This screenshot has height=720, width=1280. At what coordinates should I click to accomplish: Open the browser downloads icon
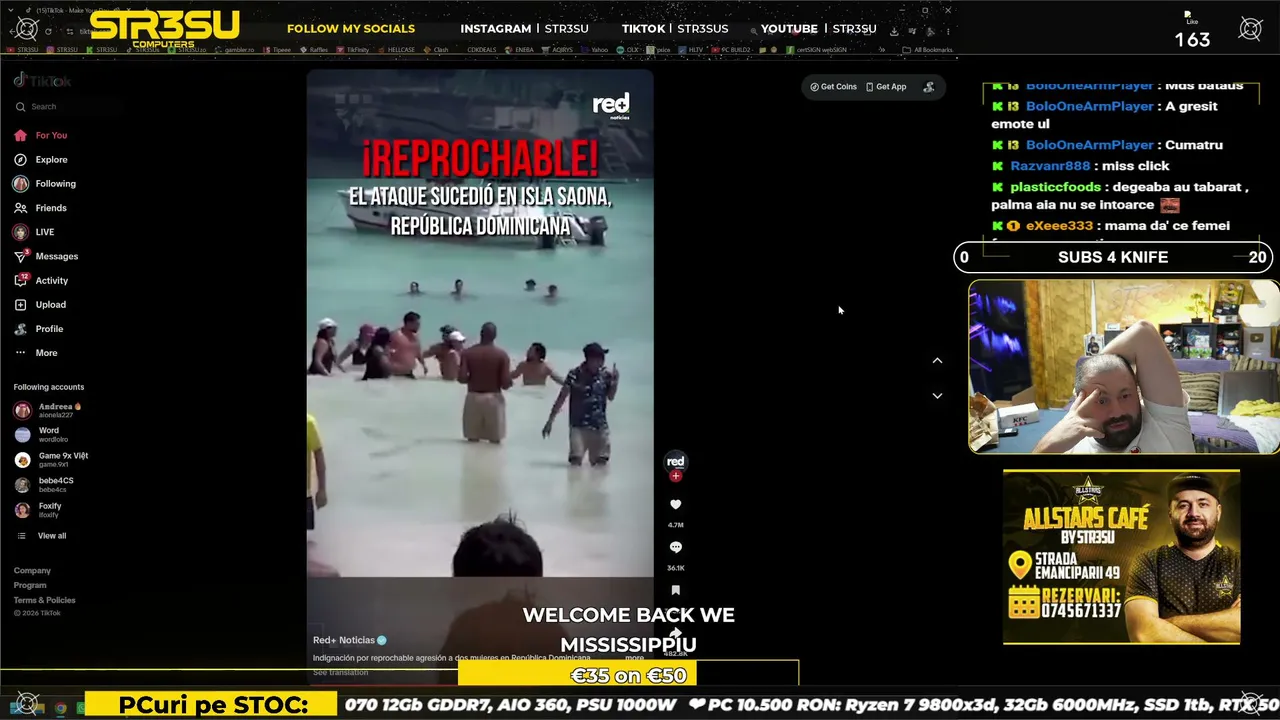tap(894, 31)
